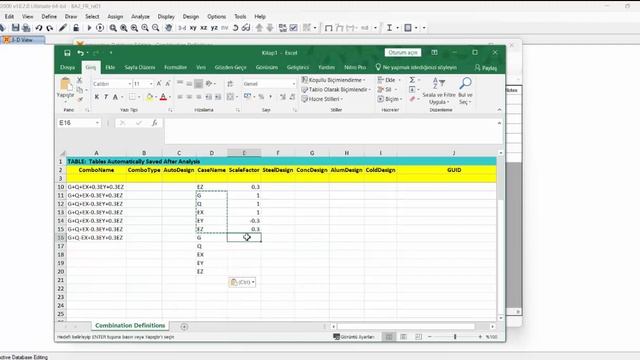Click the fill color bucket icon

149,97
